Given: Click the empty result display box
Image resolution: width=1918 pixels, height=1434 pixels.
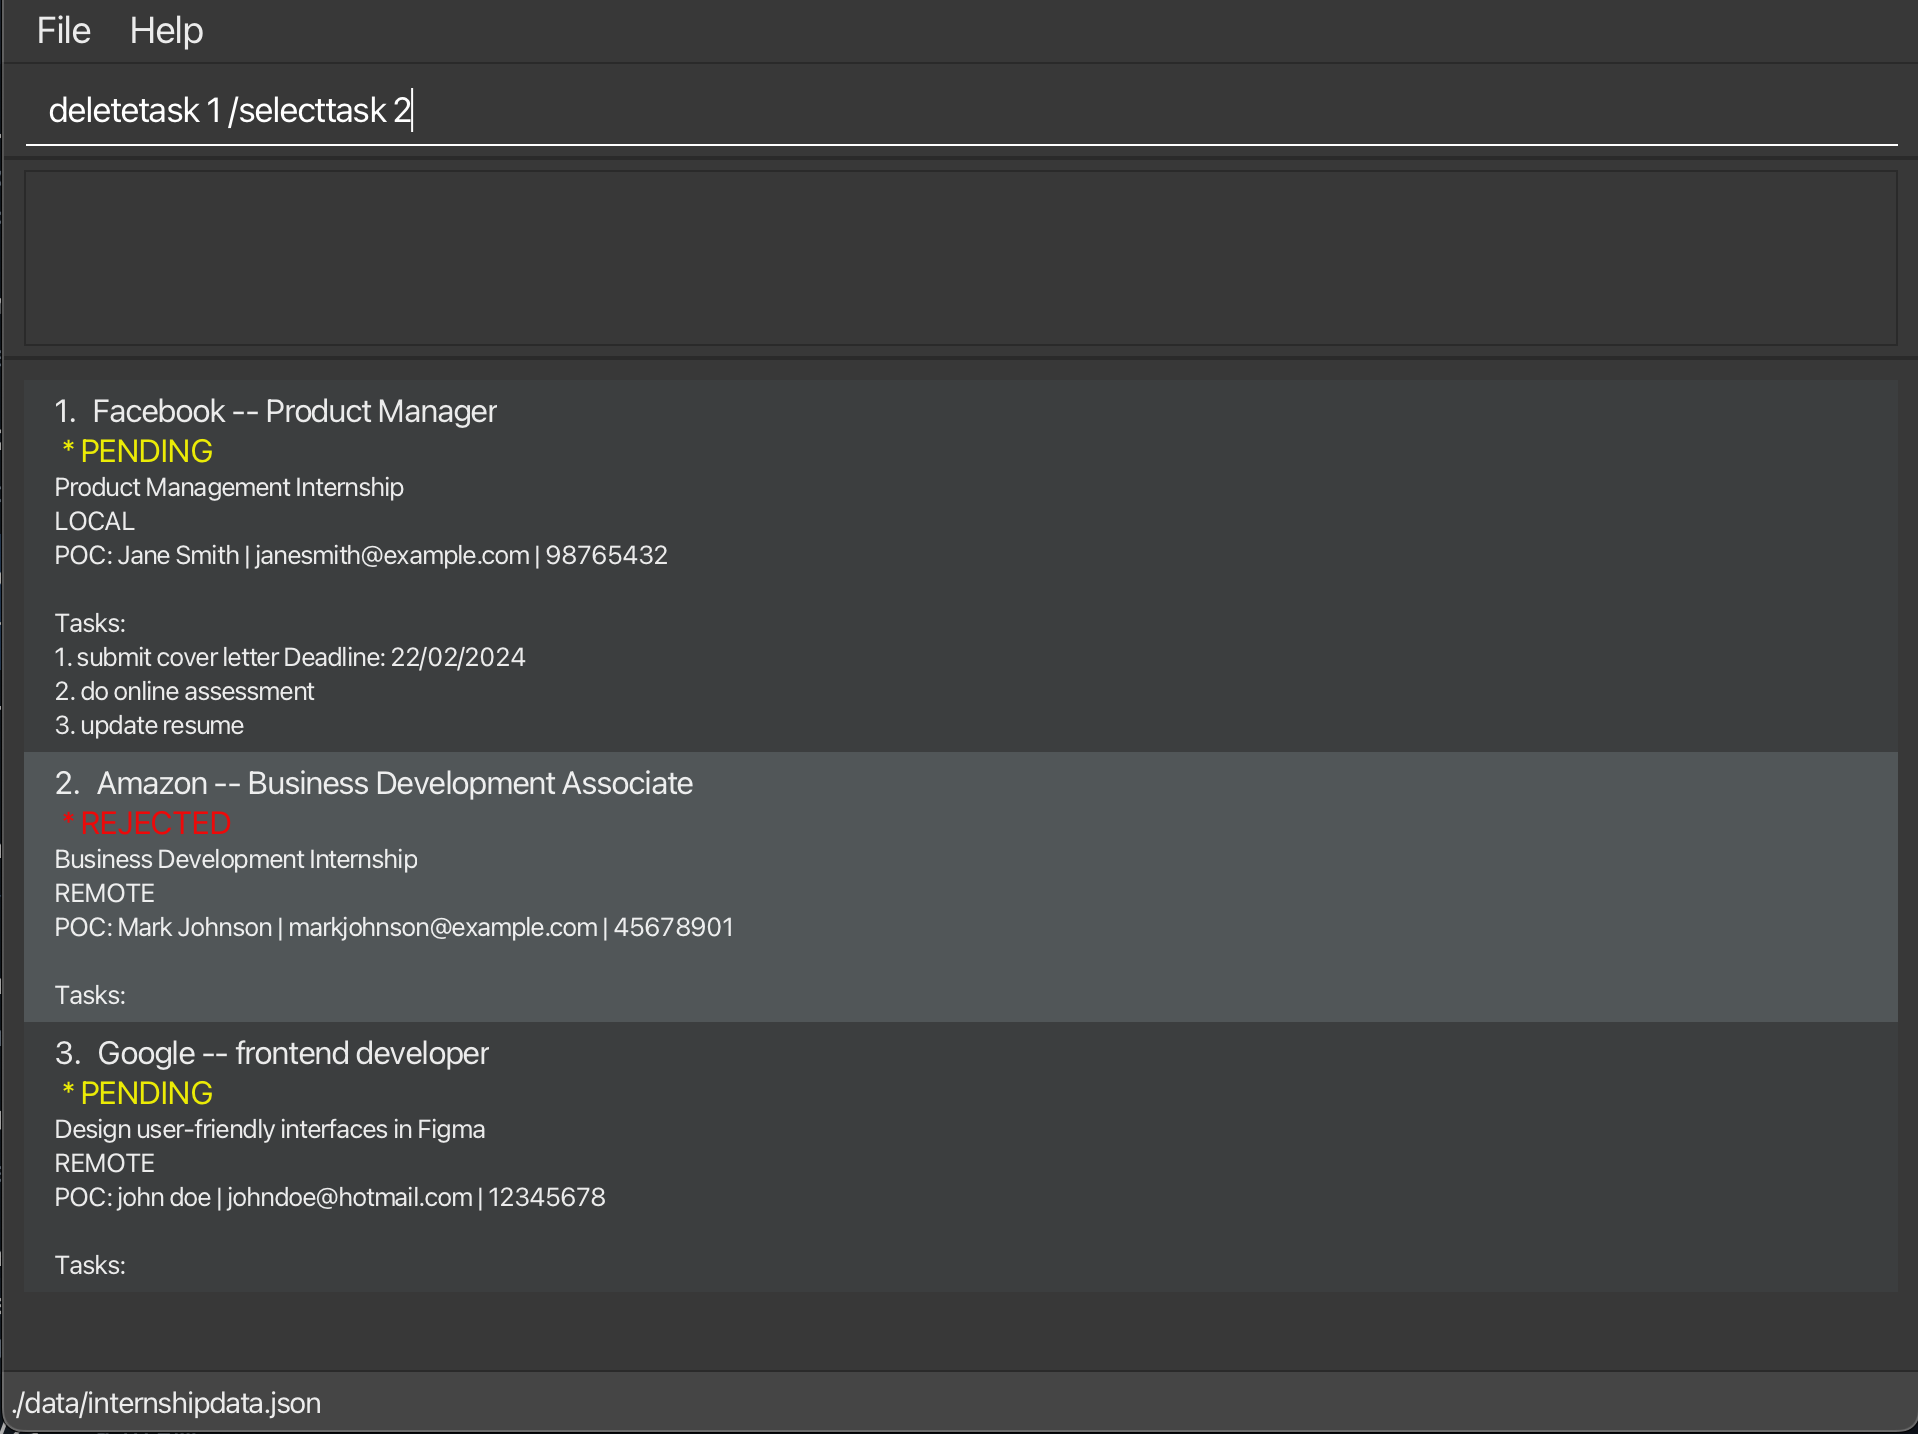Looking at the screenshot, I should 960,258.
